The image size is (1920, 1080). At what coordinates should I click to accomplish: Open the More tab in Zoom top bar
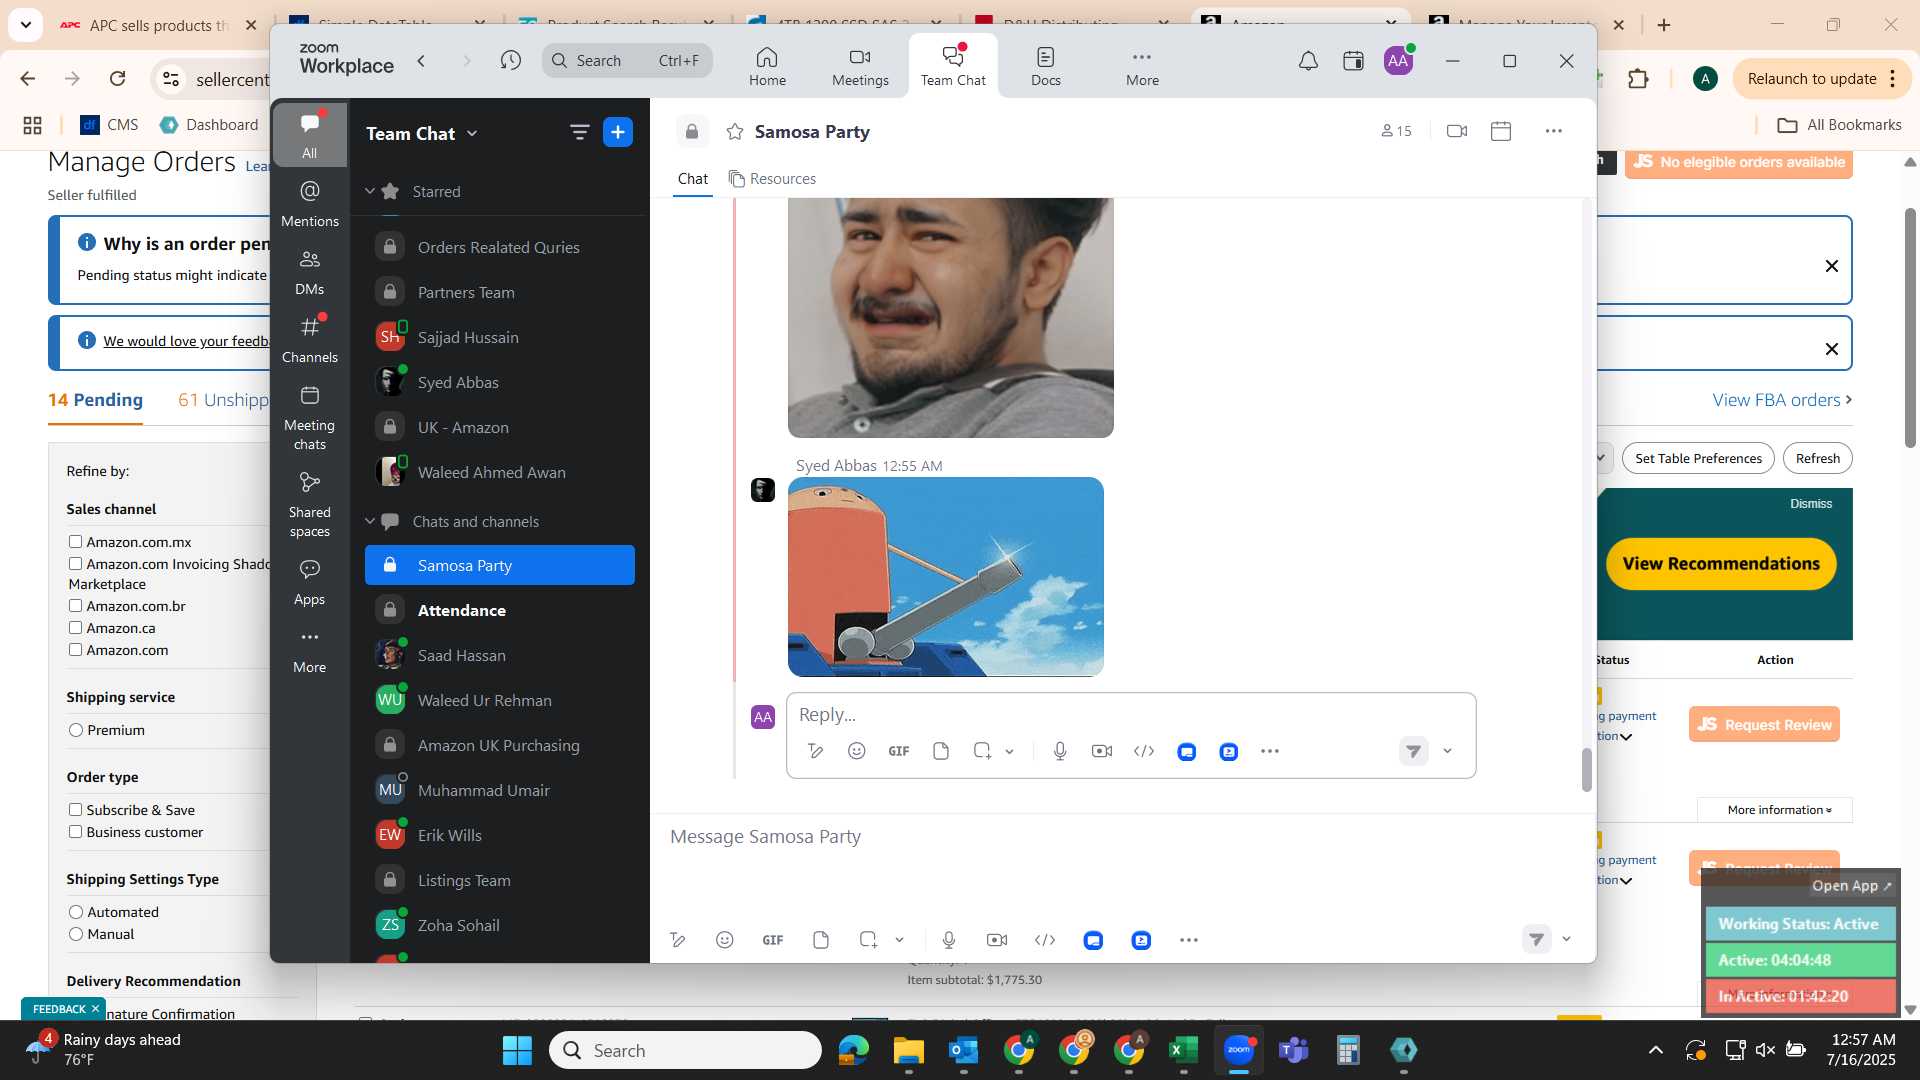(x=1142, y=66)
